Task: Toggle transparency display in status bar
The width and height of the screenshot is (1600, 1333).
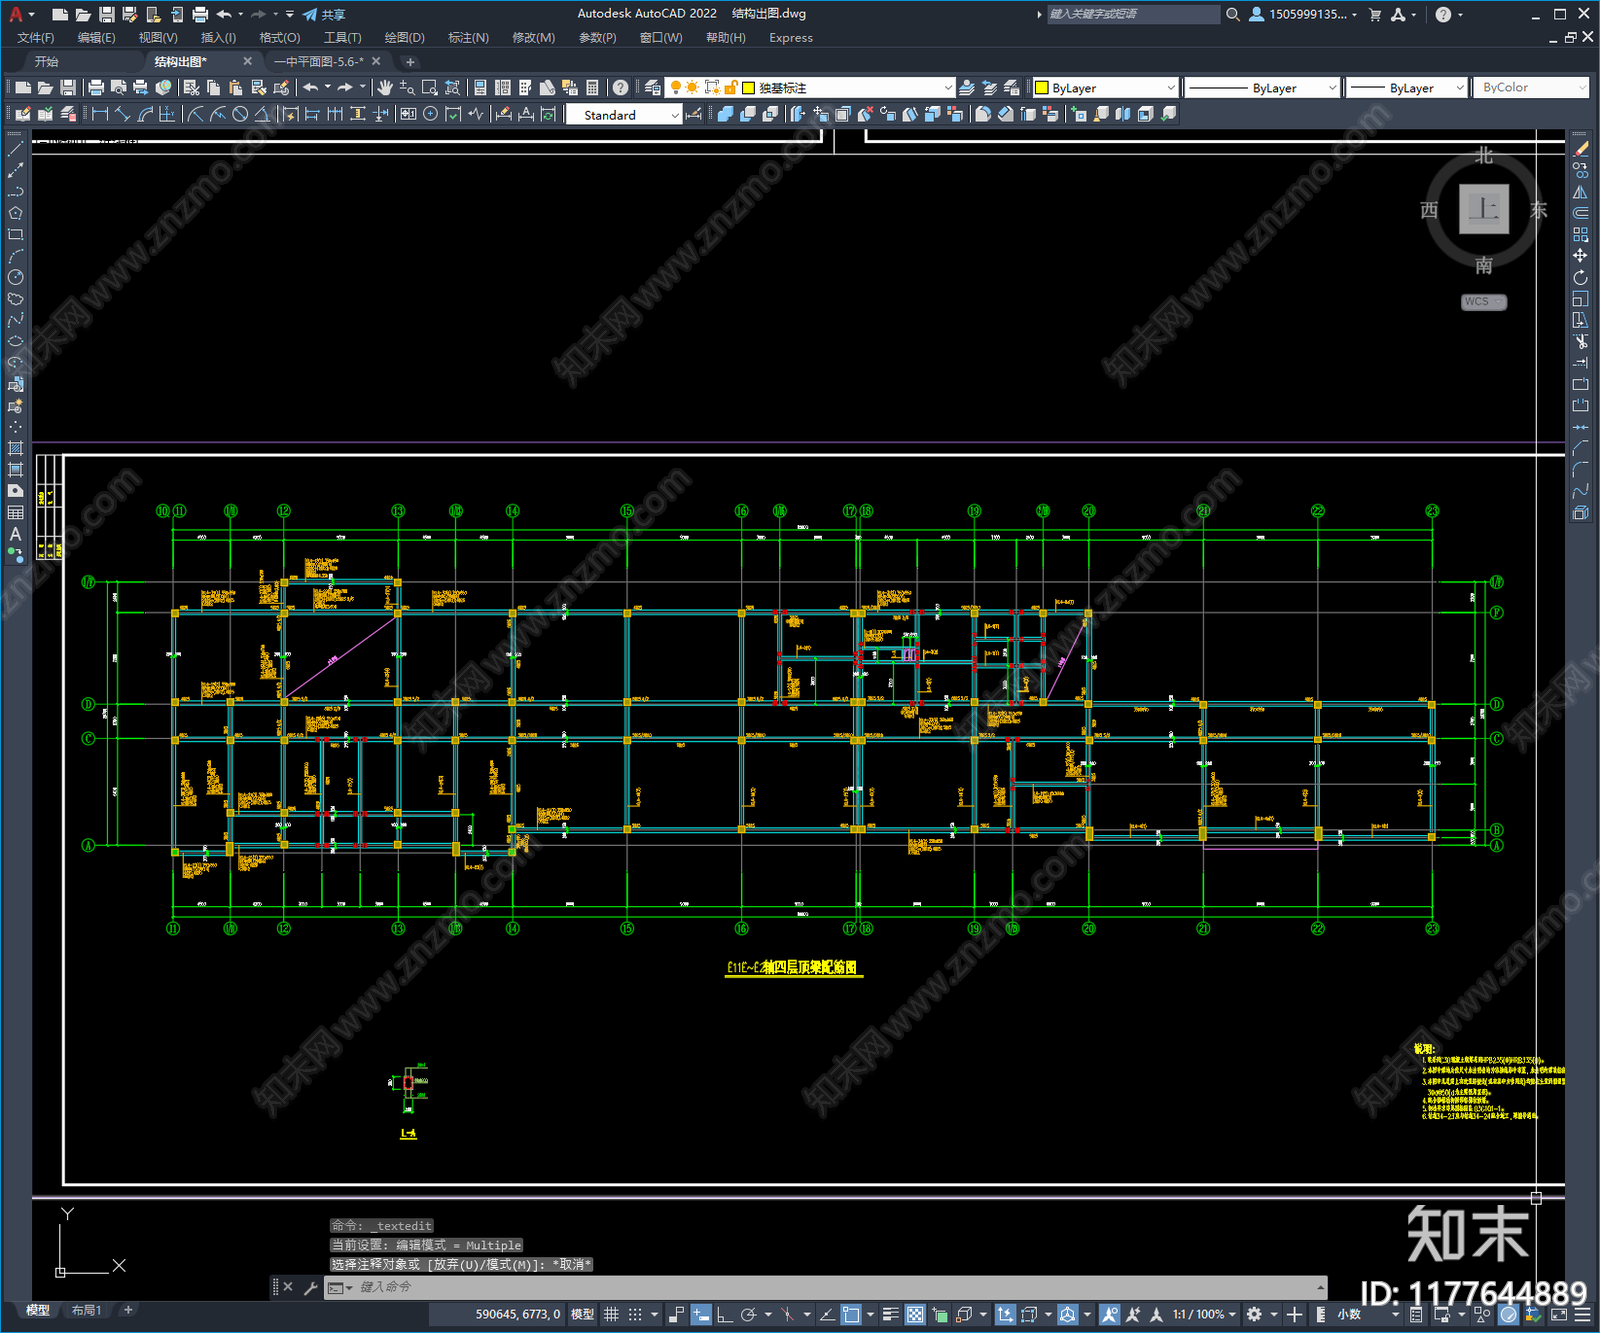Action: [x=915, y=1314]
